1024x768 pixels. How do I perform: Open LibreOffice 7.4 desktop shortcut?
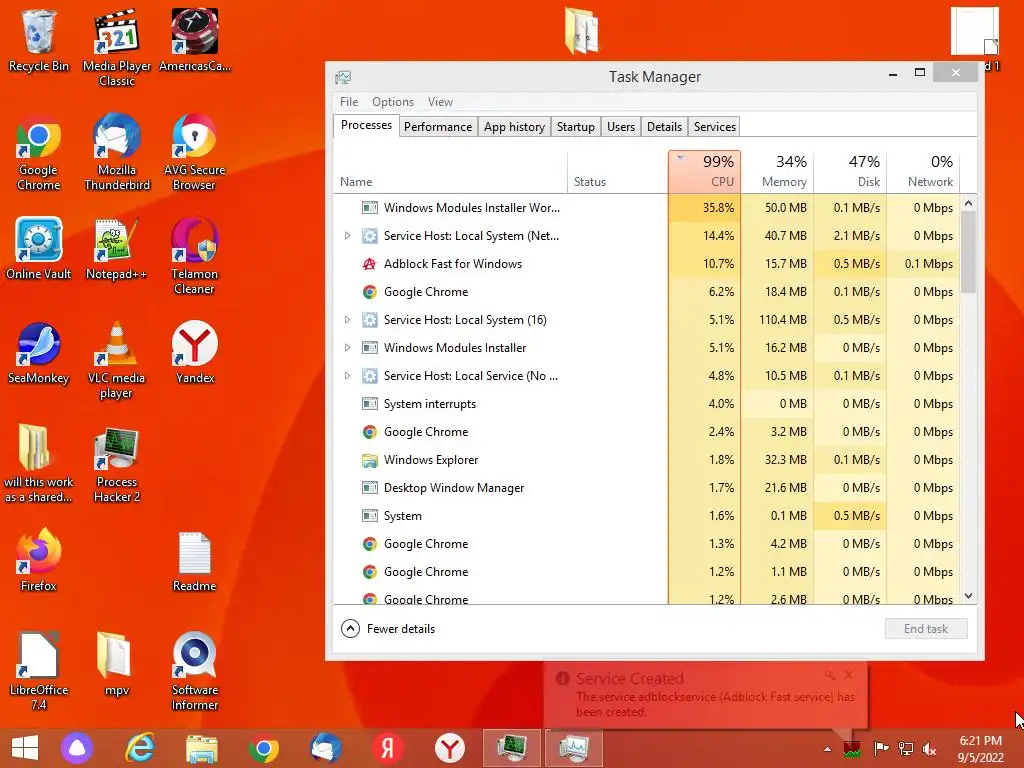pyautogui.click(x=39, y=671)
